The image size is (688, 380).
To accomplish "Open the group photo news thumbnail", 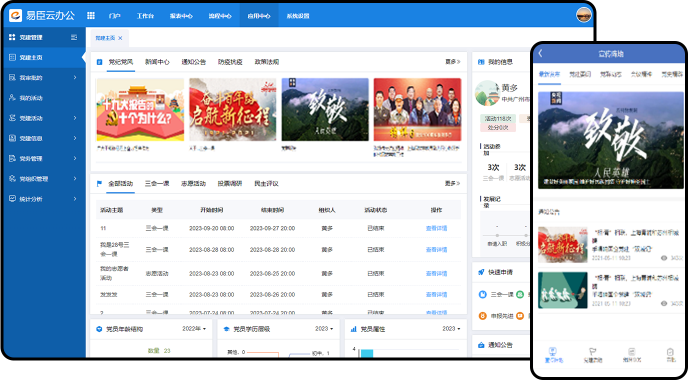I will coord(417,110).
